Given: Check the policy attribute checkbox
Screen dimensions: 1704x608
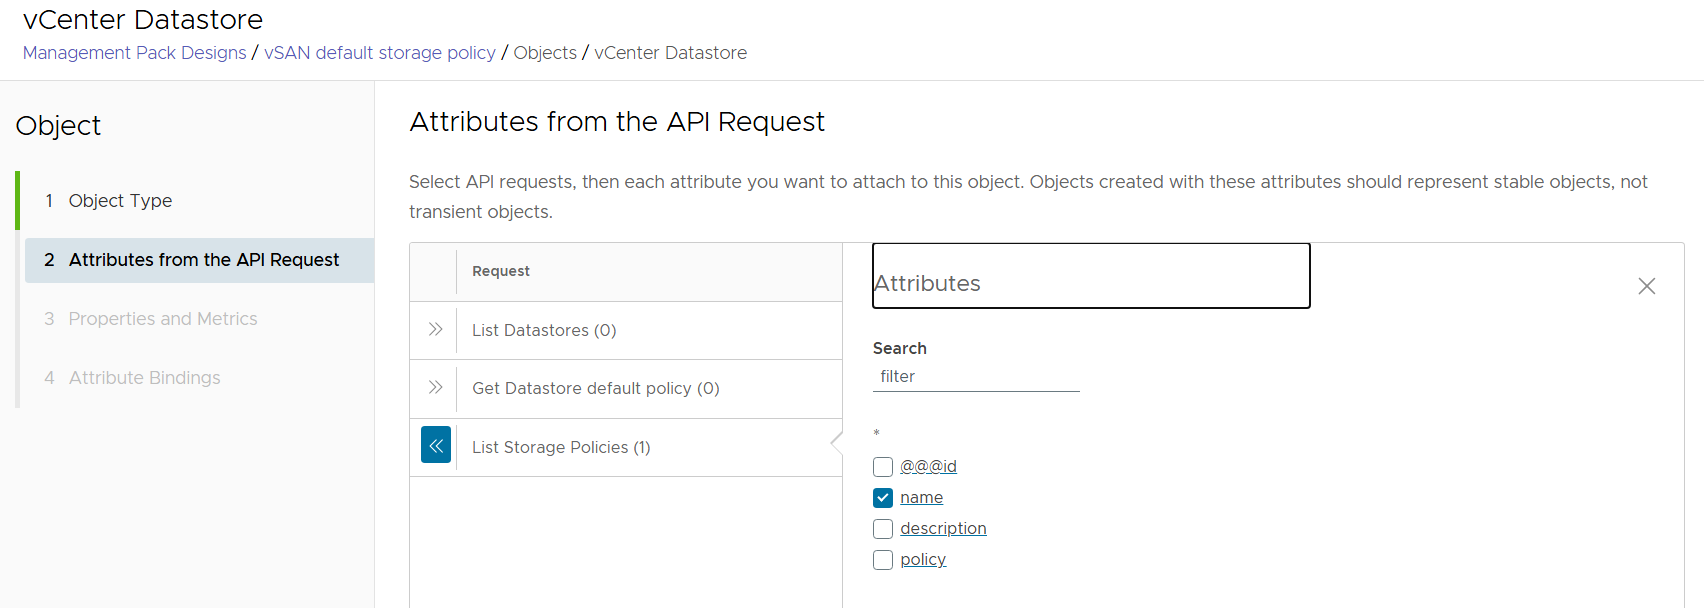Looking at the screenshot, I should pyautogui.click(x=883, y=560).
